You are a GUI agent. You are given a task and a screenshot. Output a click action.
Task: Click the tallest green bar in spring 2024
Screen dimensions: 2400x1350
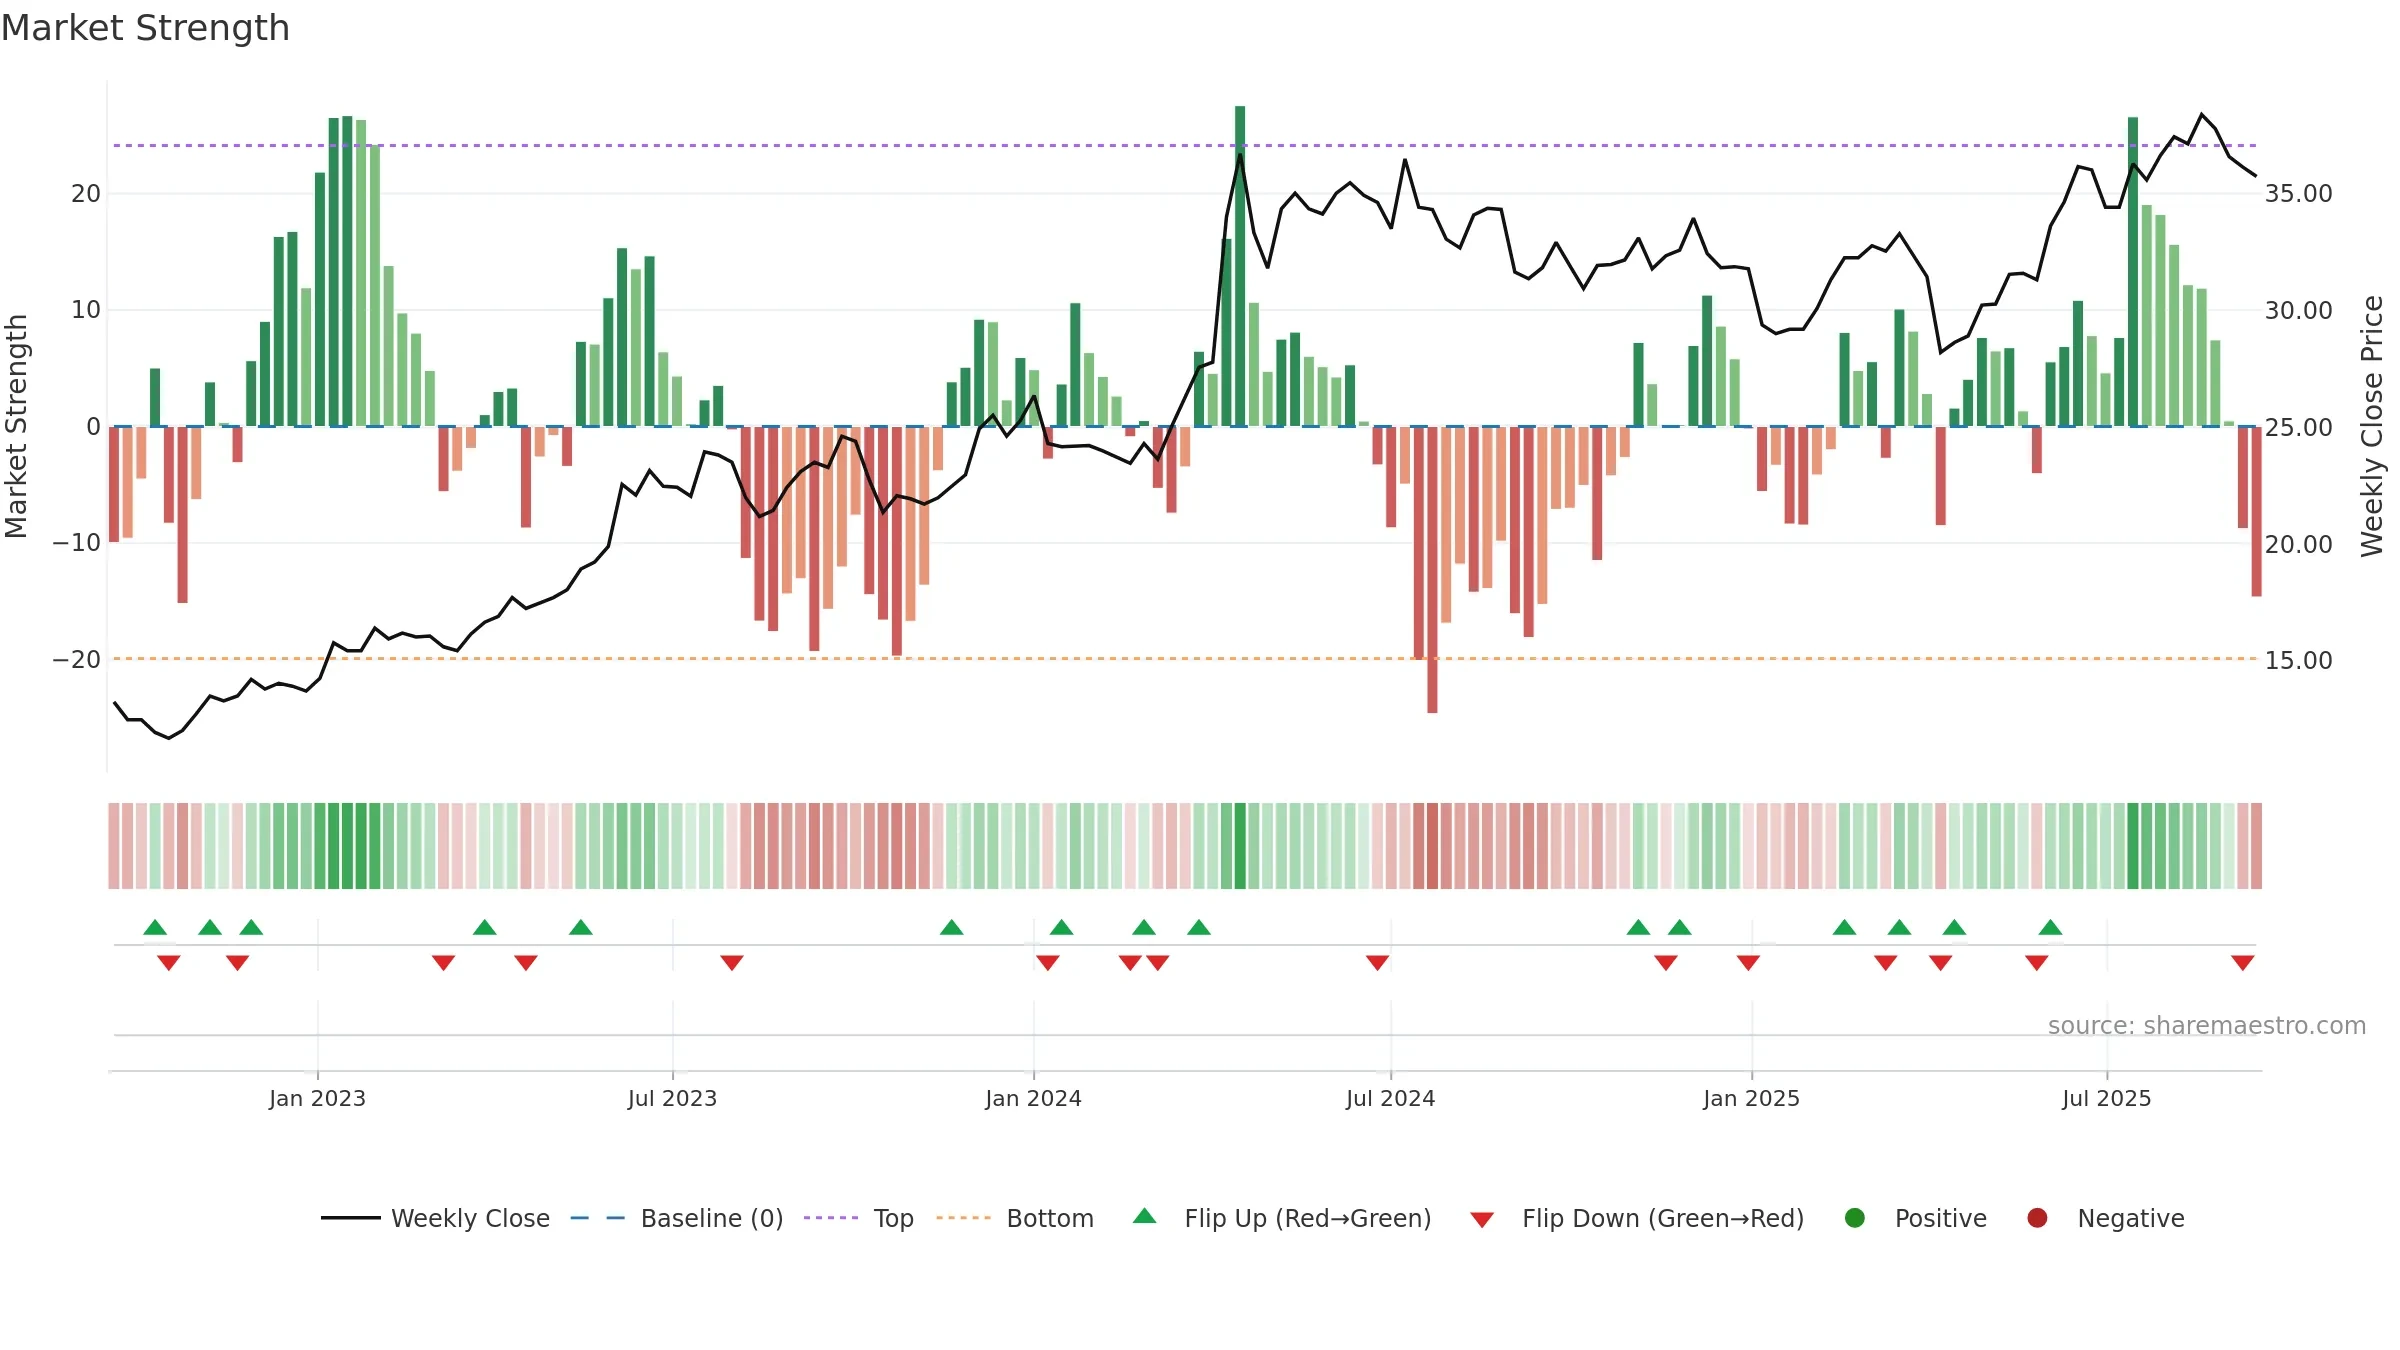1240,266
